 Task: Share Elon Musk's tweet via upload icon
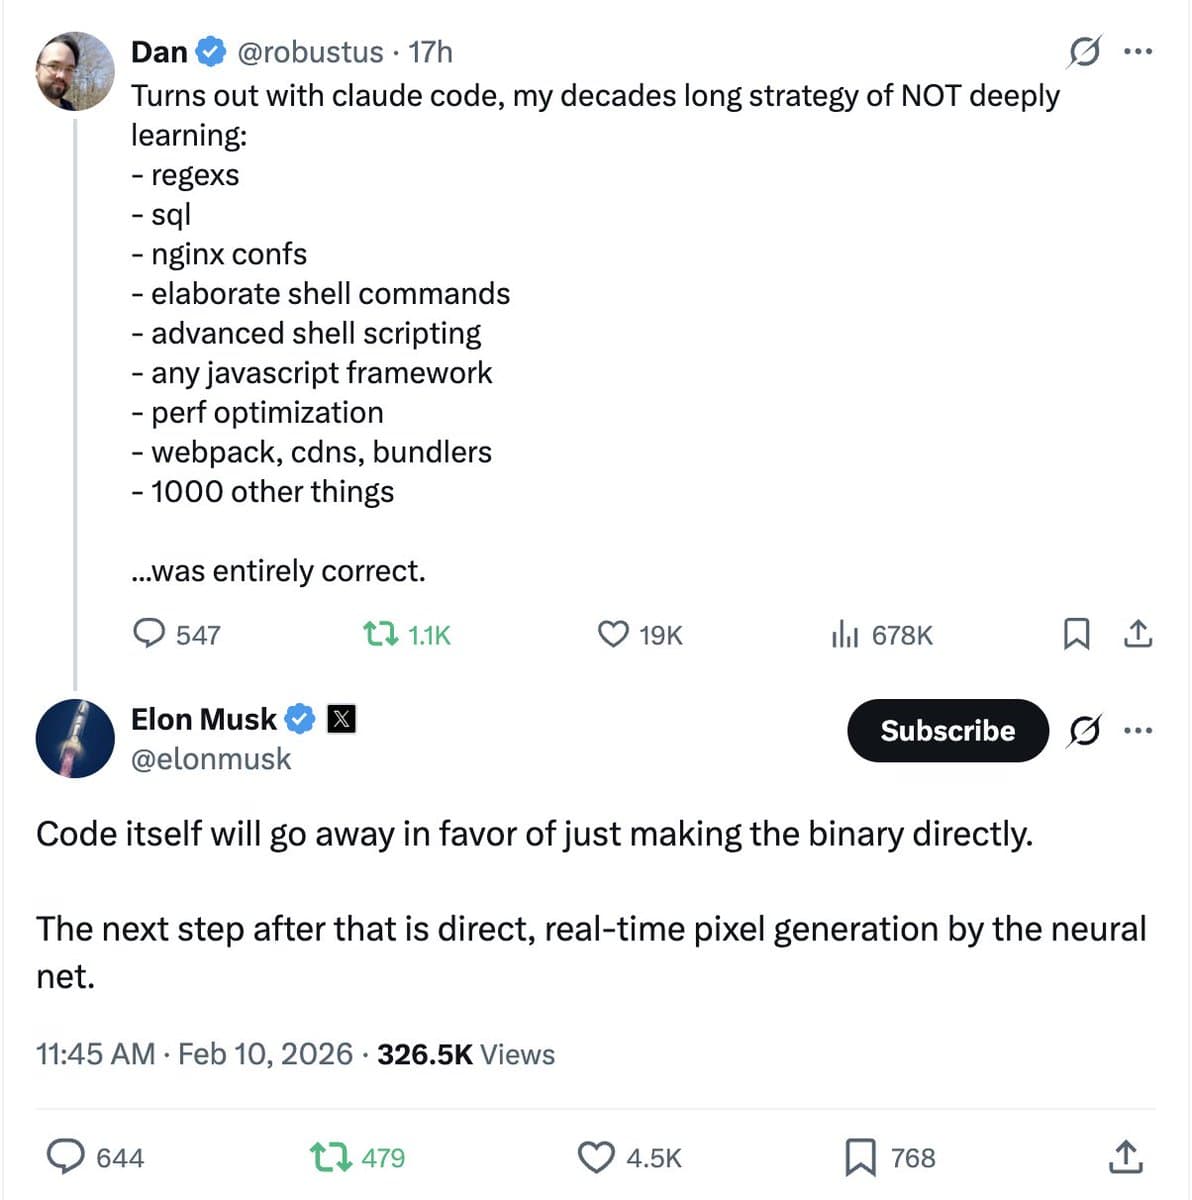pyautogui.click(x=1125, y=1157)
